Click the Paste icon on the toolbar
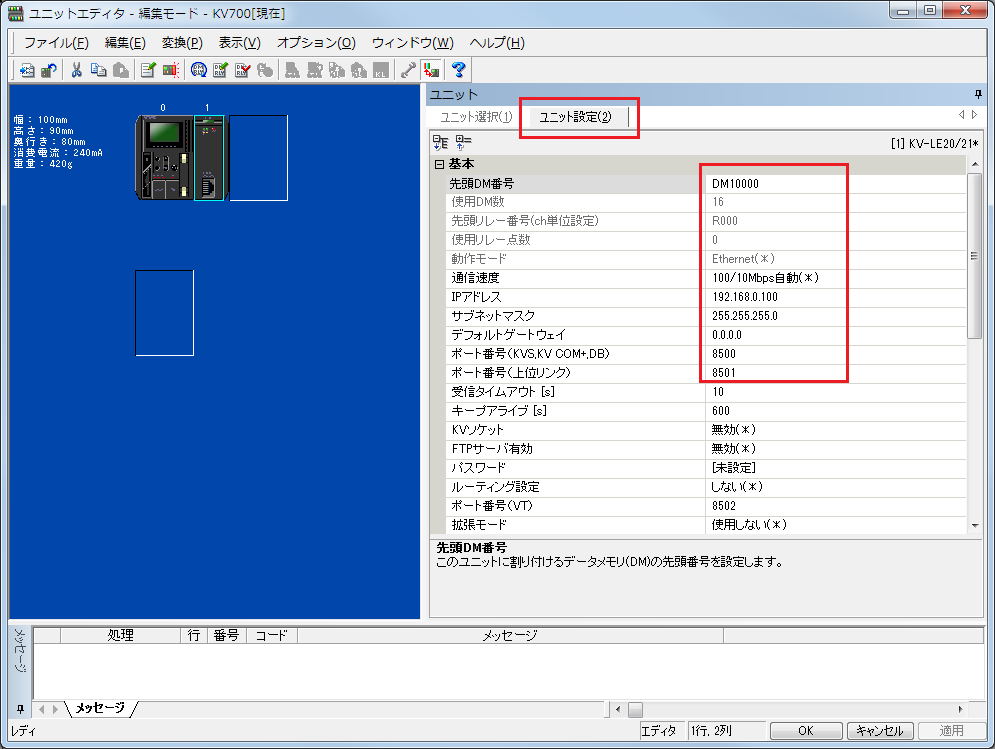Screen dimensions: 995x749 123,70
